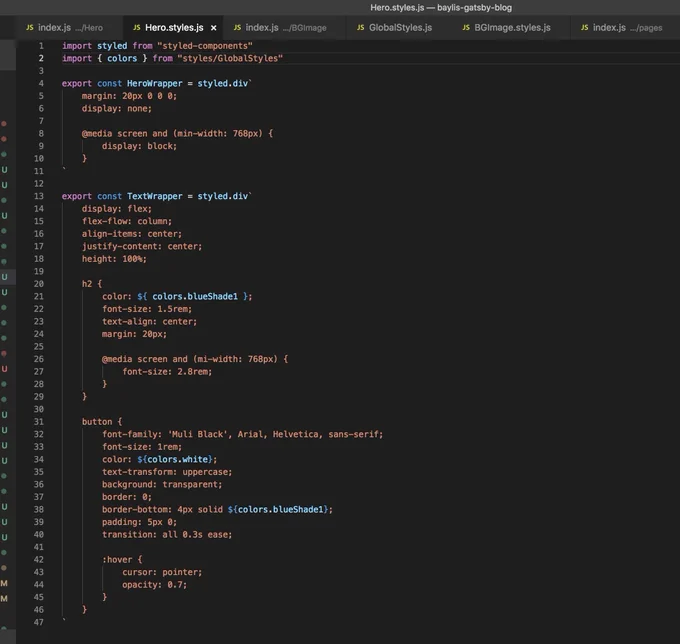The image size is (680, 644).
Task: Click the 'font-size: 1.5rem;' line
Action: click(x=147, y=309)
